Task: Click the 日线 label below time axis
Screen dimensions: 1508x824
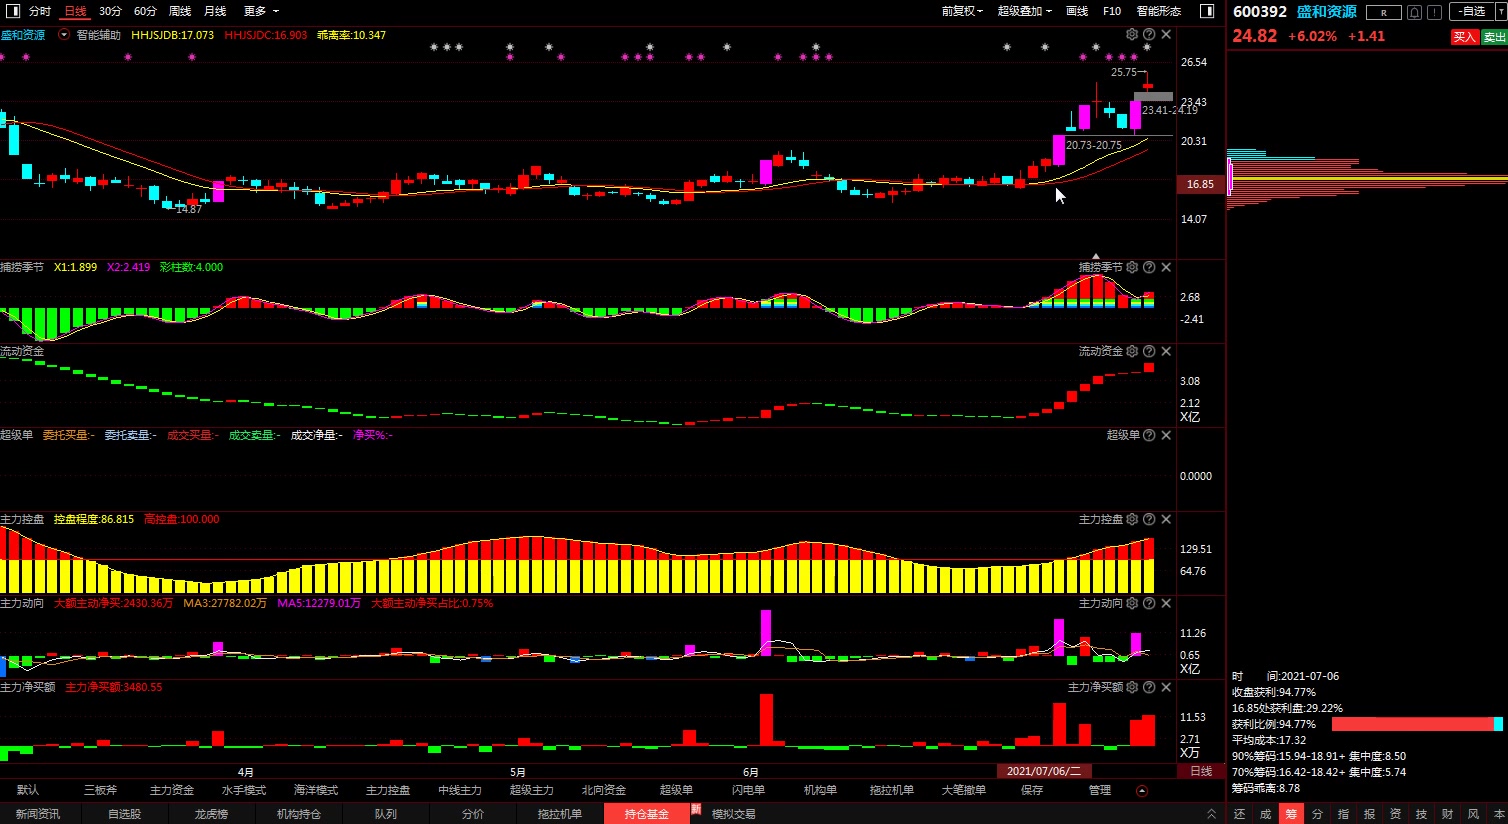Action: click(1201, 771)
